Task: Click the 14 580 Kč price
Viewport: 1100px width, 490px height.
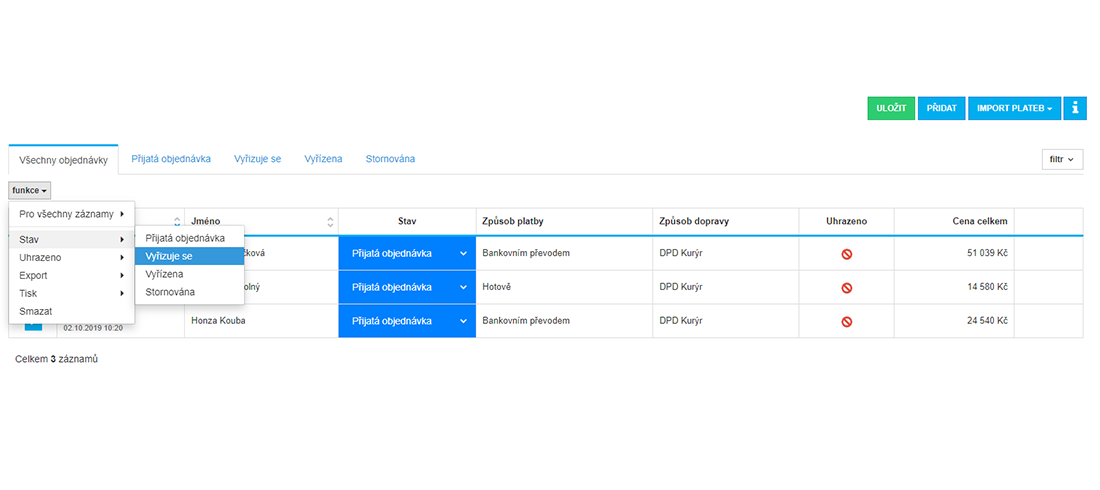Action: pos(987,287)
